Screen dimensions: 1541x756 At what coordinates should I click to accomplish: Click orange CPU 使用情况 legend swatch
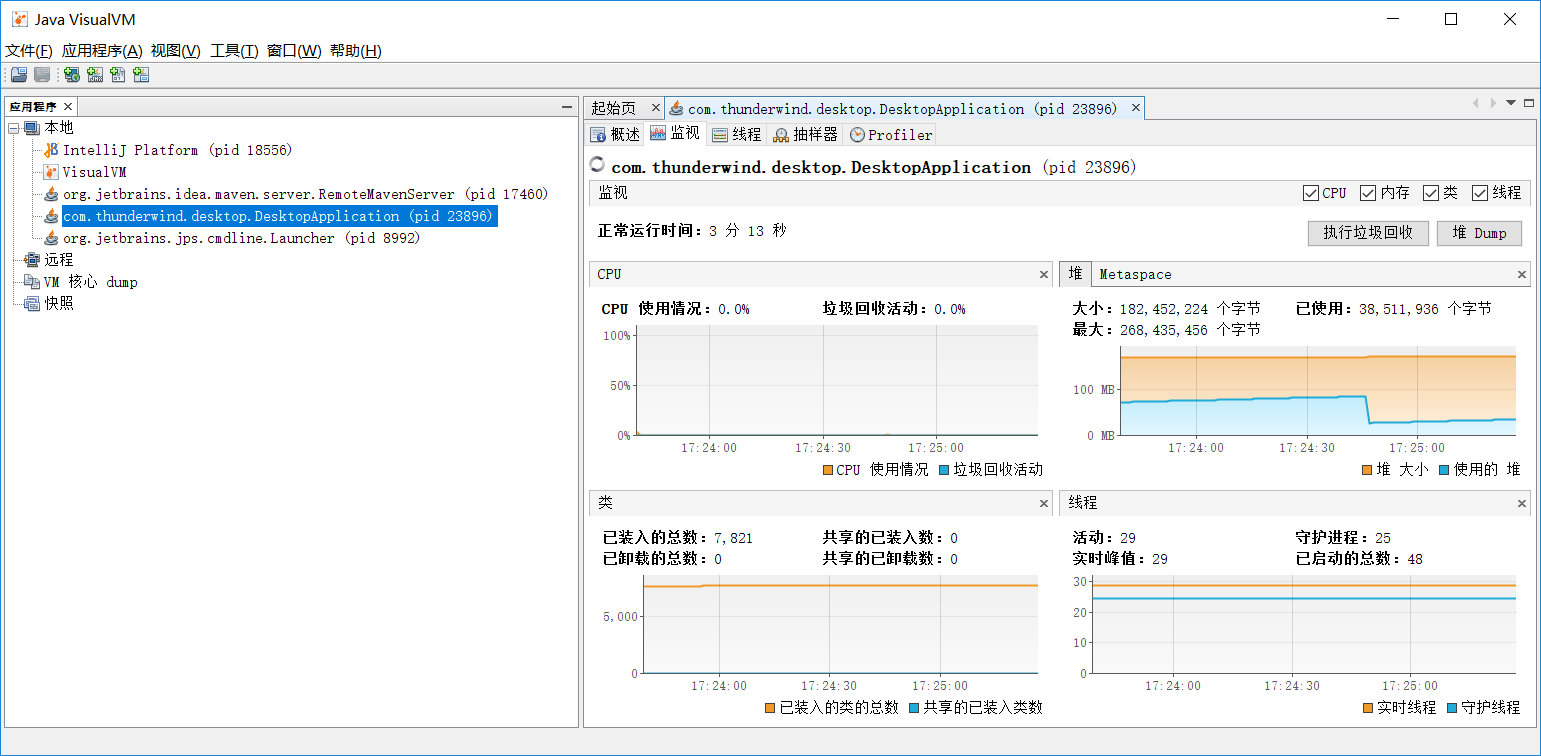pos(828,470)
